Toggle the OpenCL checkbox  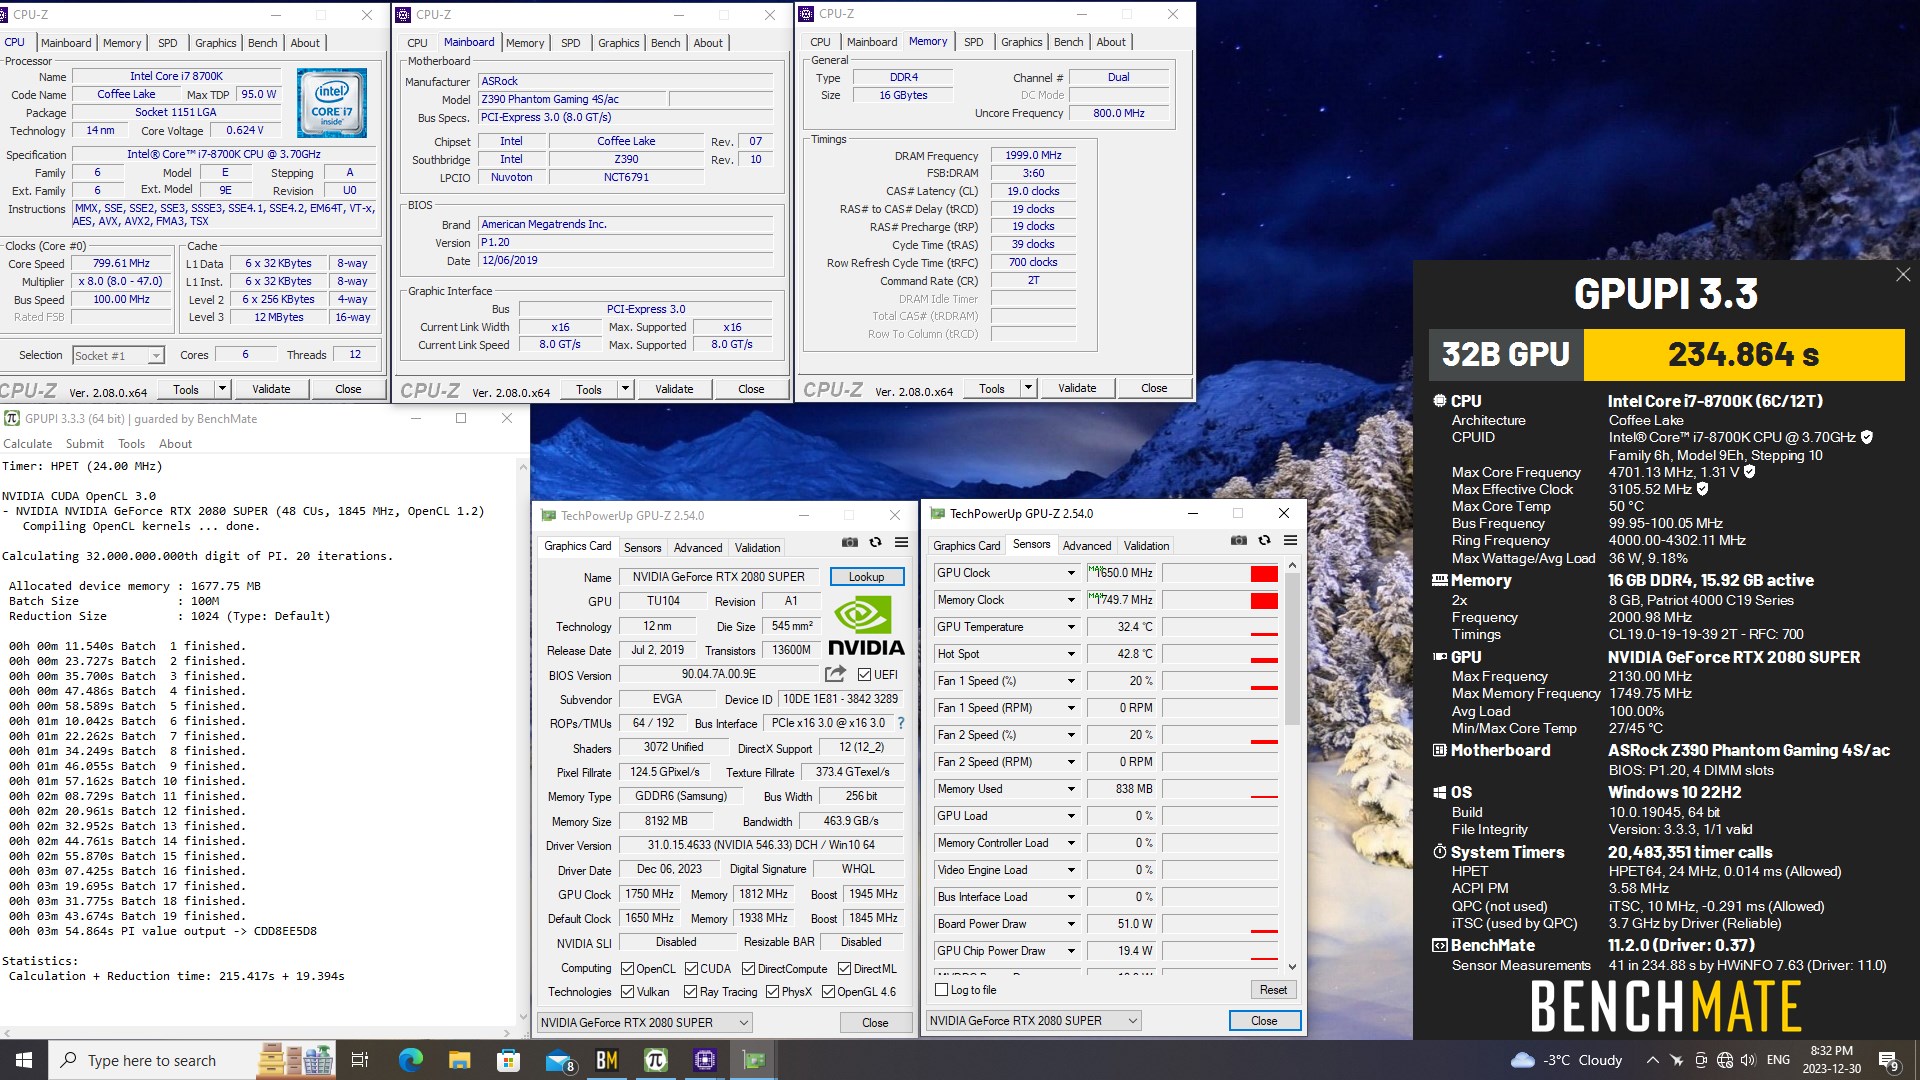[x=627, y=969]
